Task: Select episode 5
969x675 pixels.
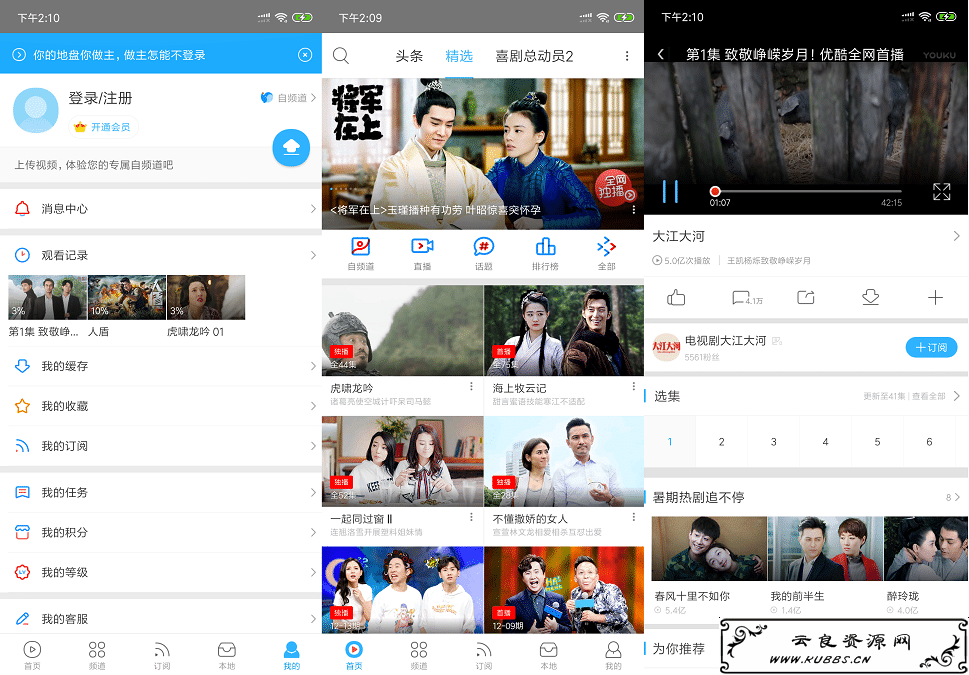Action: [878, 441]
